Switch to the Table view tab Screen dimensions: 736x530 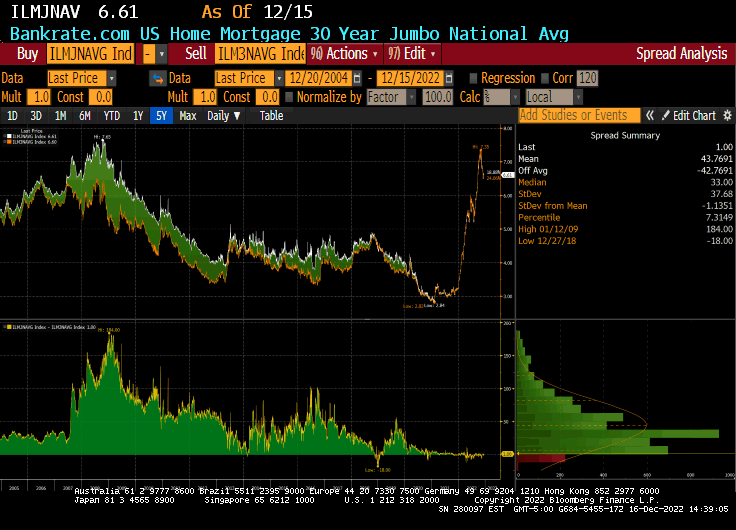tap(271, 116)
